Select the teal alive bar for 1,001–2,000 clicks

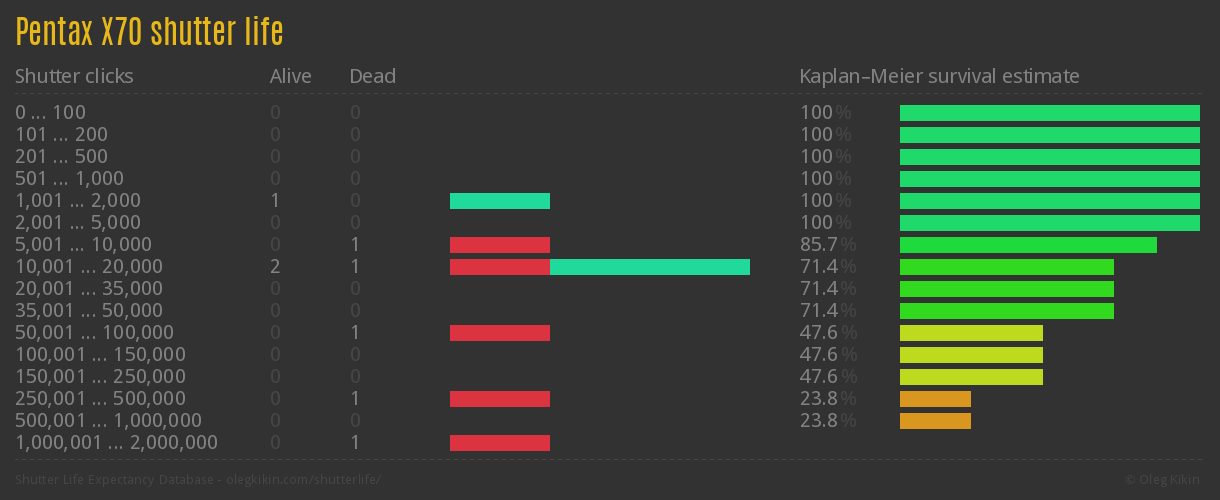point(499,201)
